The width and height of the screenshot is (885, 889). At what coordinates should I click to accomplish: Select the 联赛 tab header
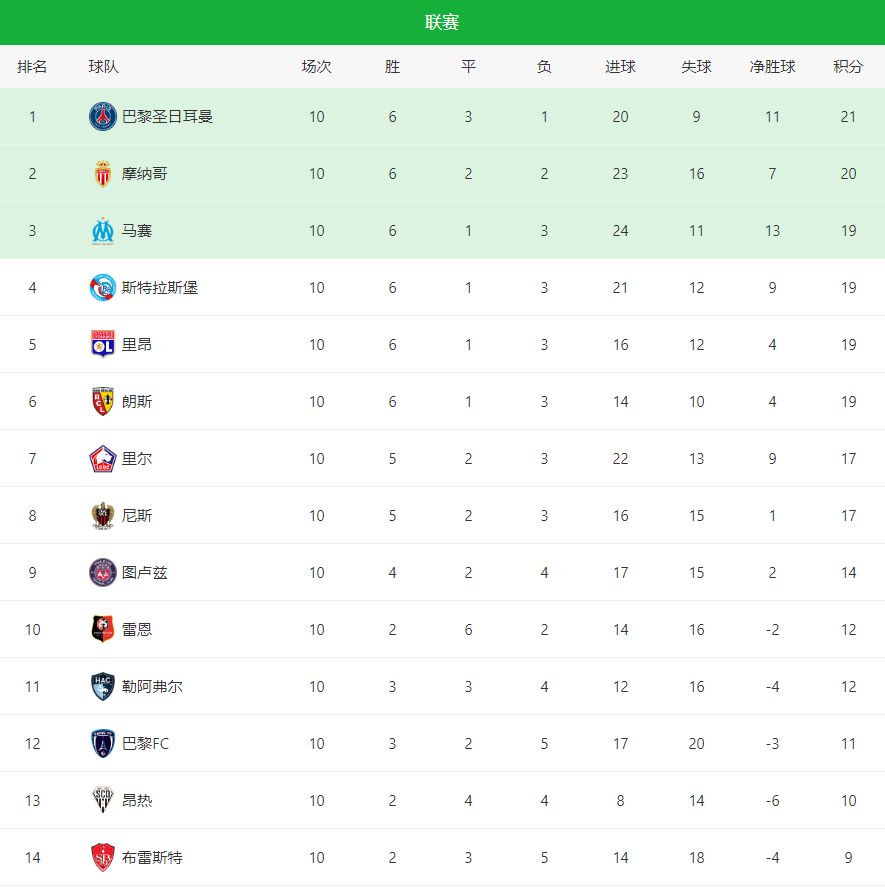[442, 22]
